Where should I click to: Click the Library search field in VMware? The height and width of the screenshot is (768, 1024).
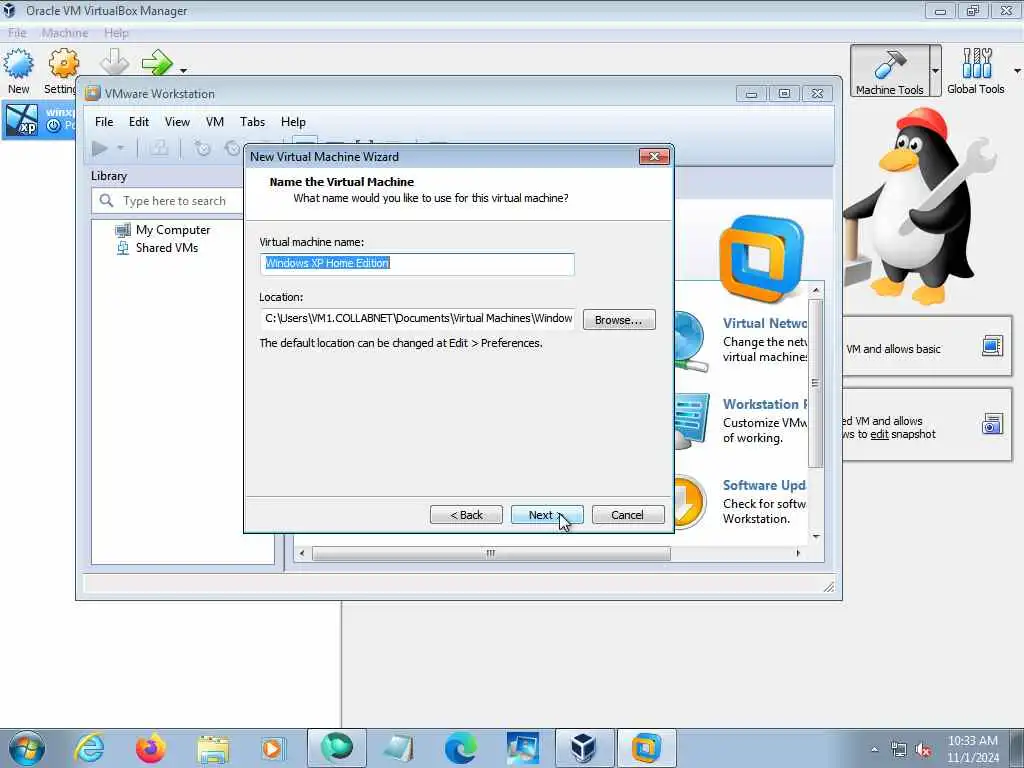coord(167,200)
